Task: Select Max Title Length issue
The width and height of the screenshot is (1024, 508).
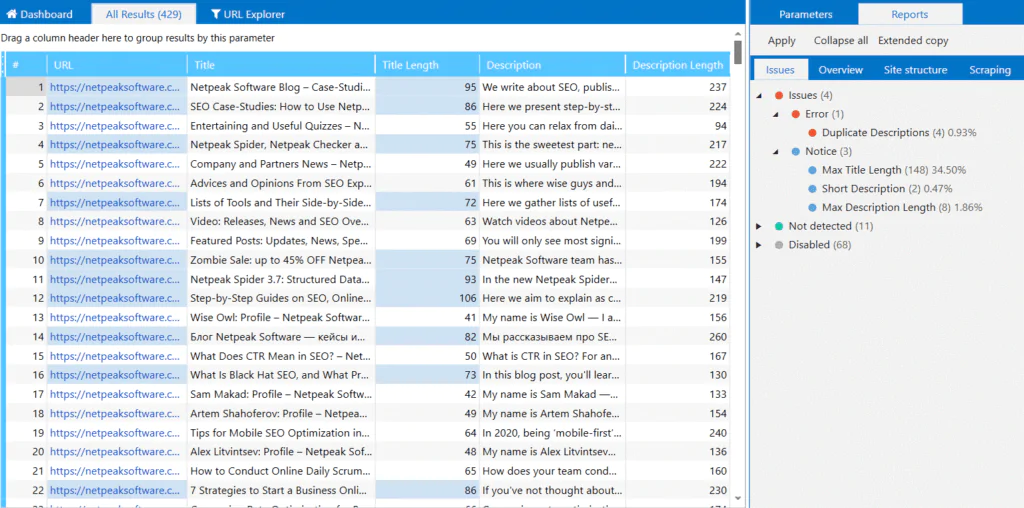Action: tap(861, 170)
